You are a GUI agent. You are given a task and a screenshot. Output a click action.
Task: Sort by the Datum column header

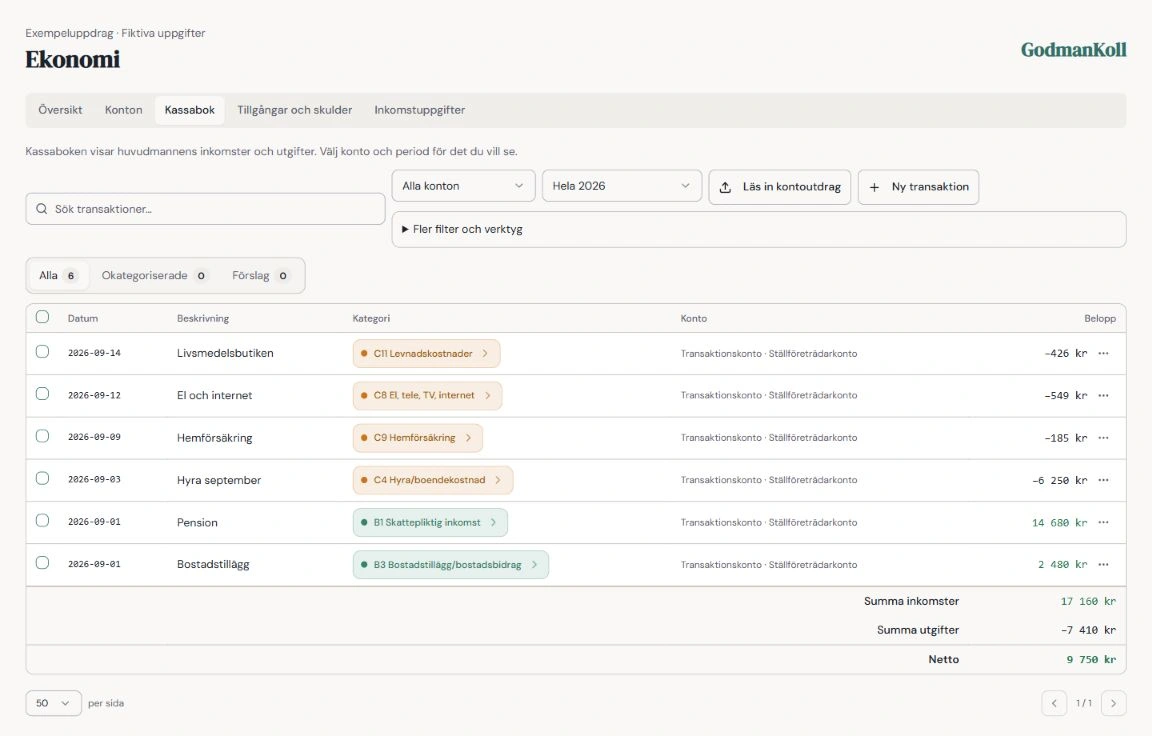(83, 318)
